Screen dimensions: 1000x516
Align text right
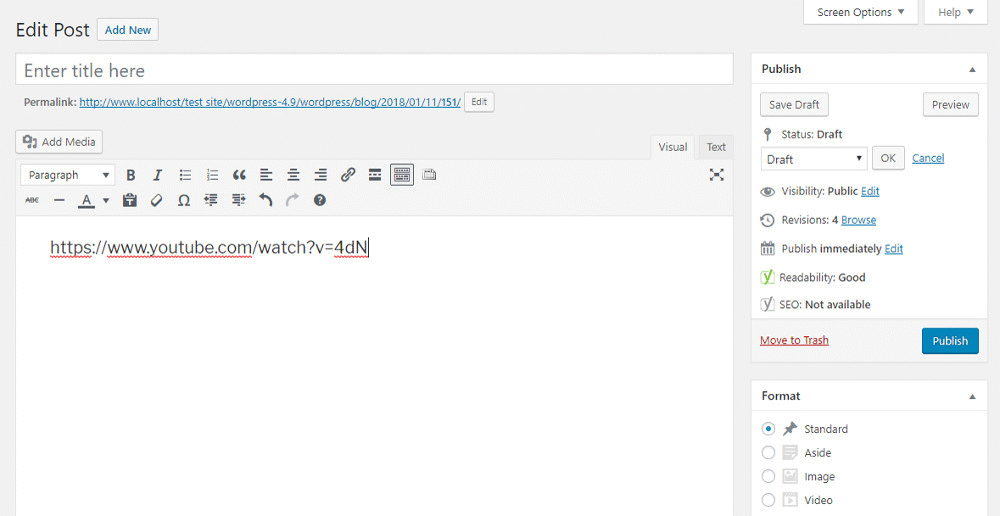click(321, 175)
